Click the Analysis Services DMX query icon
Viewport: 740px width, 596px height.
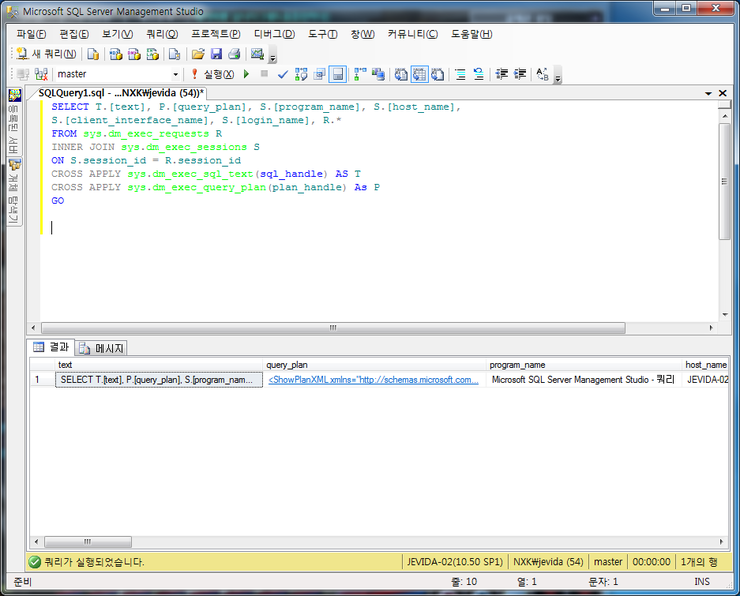pyautogui.click(x=134, y=54)
